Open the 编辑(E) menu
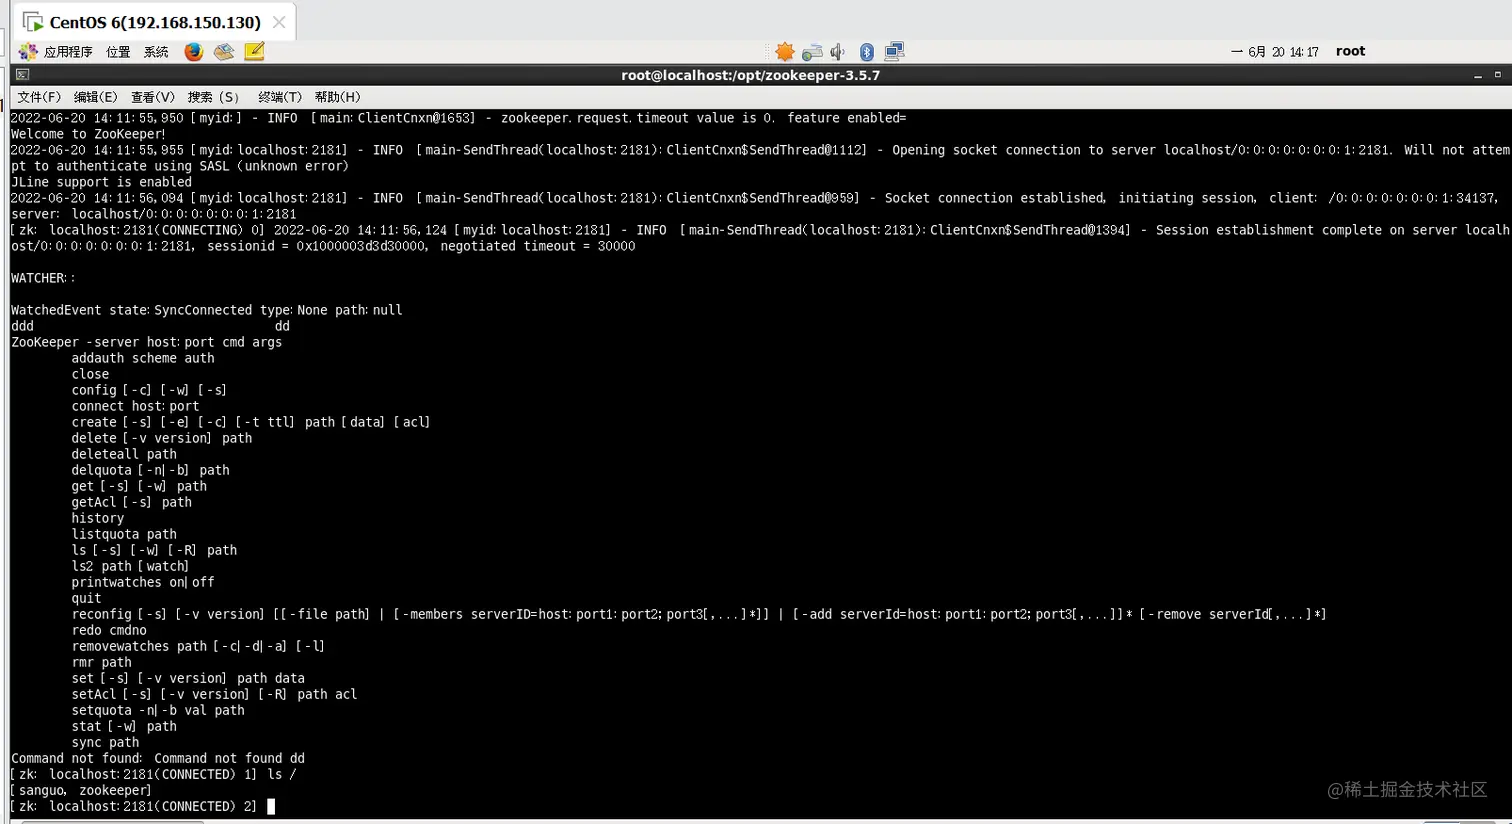Viewport: 1512px width, 824px height. point(95,97)
